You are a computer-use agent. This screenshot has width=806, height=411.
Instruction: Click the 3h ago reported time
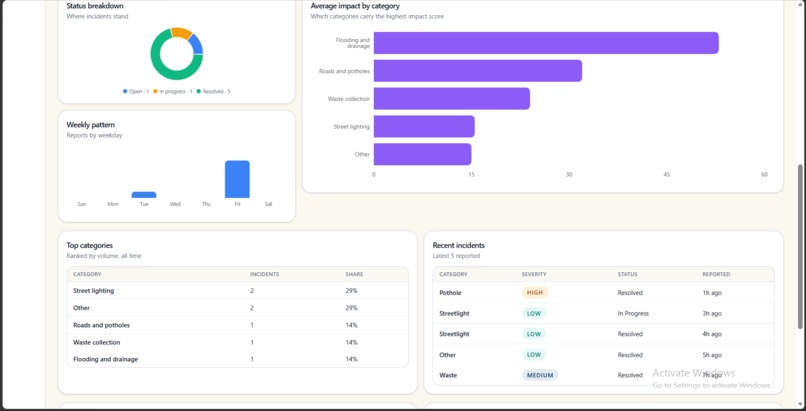(x=712, y=313)
